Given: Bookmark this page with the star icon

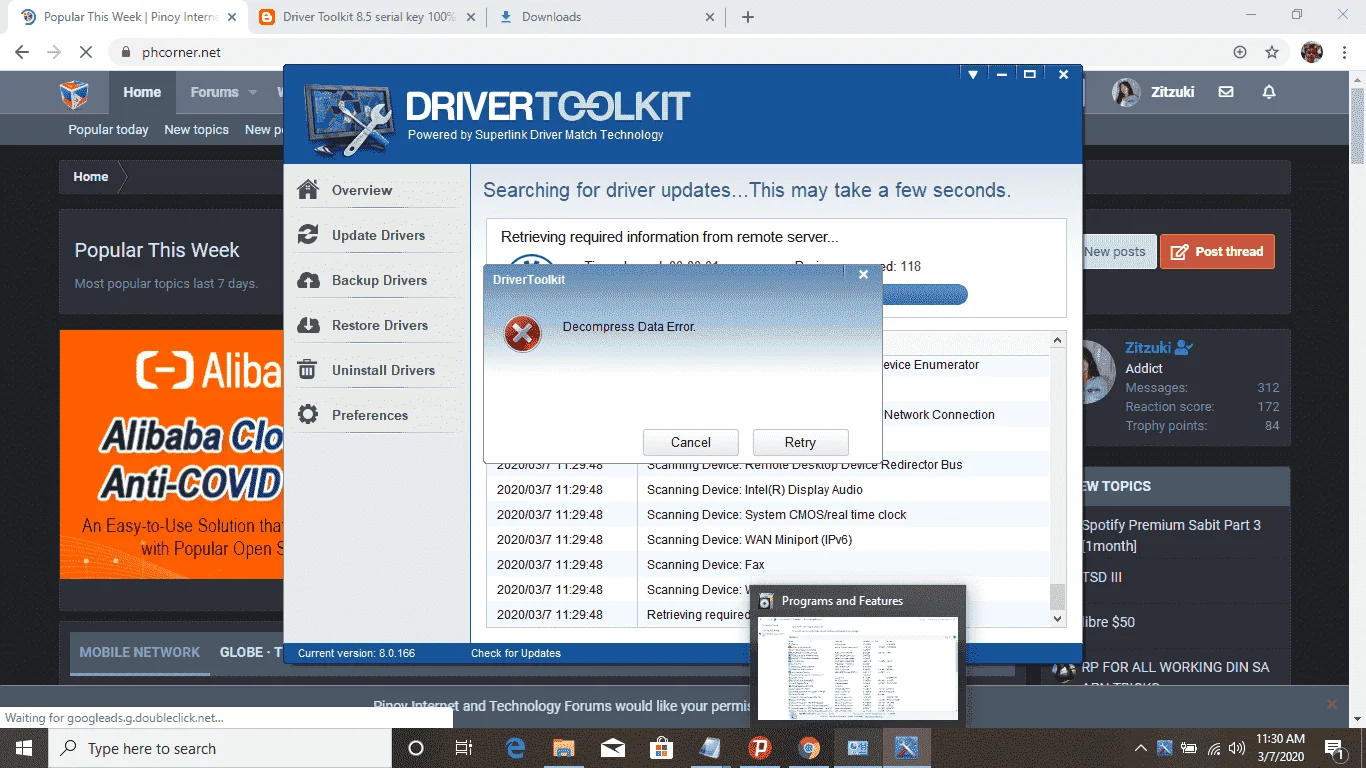Looking at the screenshot, I should pos(1272,52).
